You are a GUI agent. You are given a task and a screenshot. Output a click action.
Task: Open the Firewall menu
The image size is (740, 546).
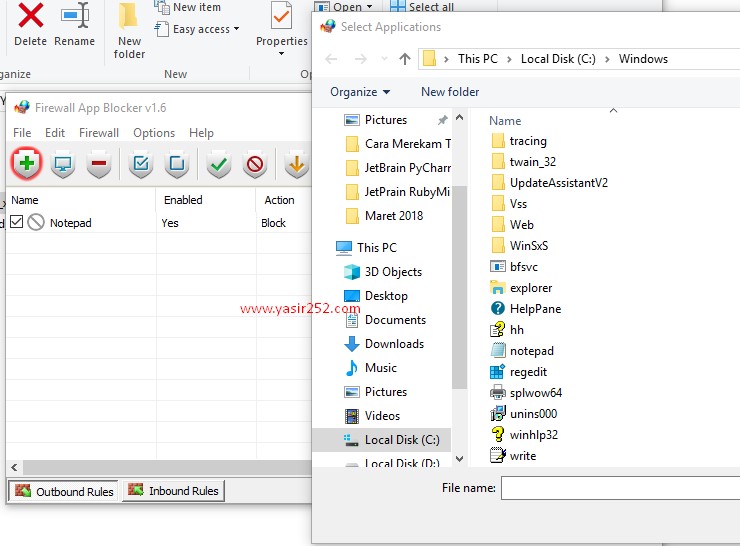tap(99, 133)
